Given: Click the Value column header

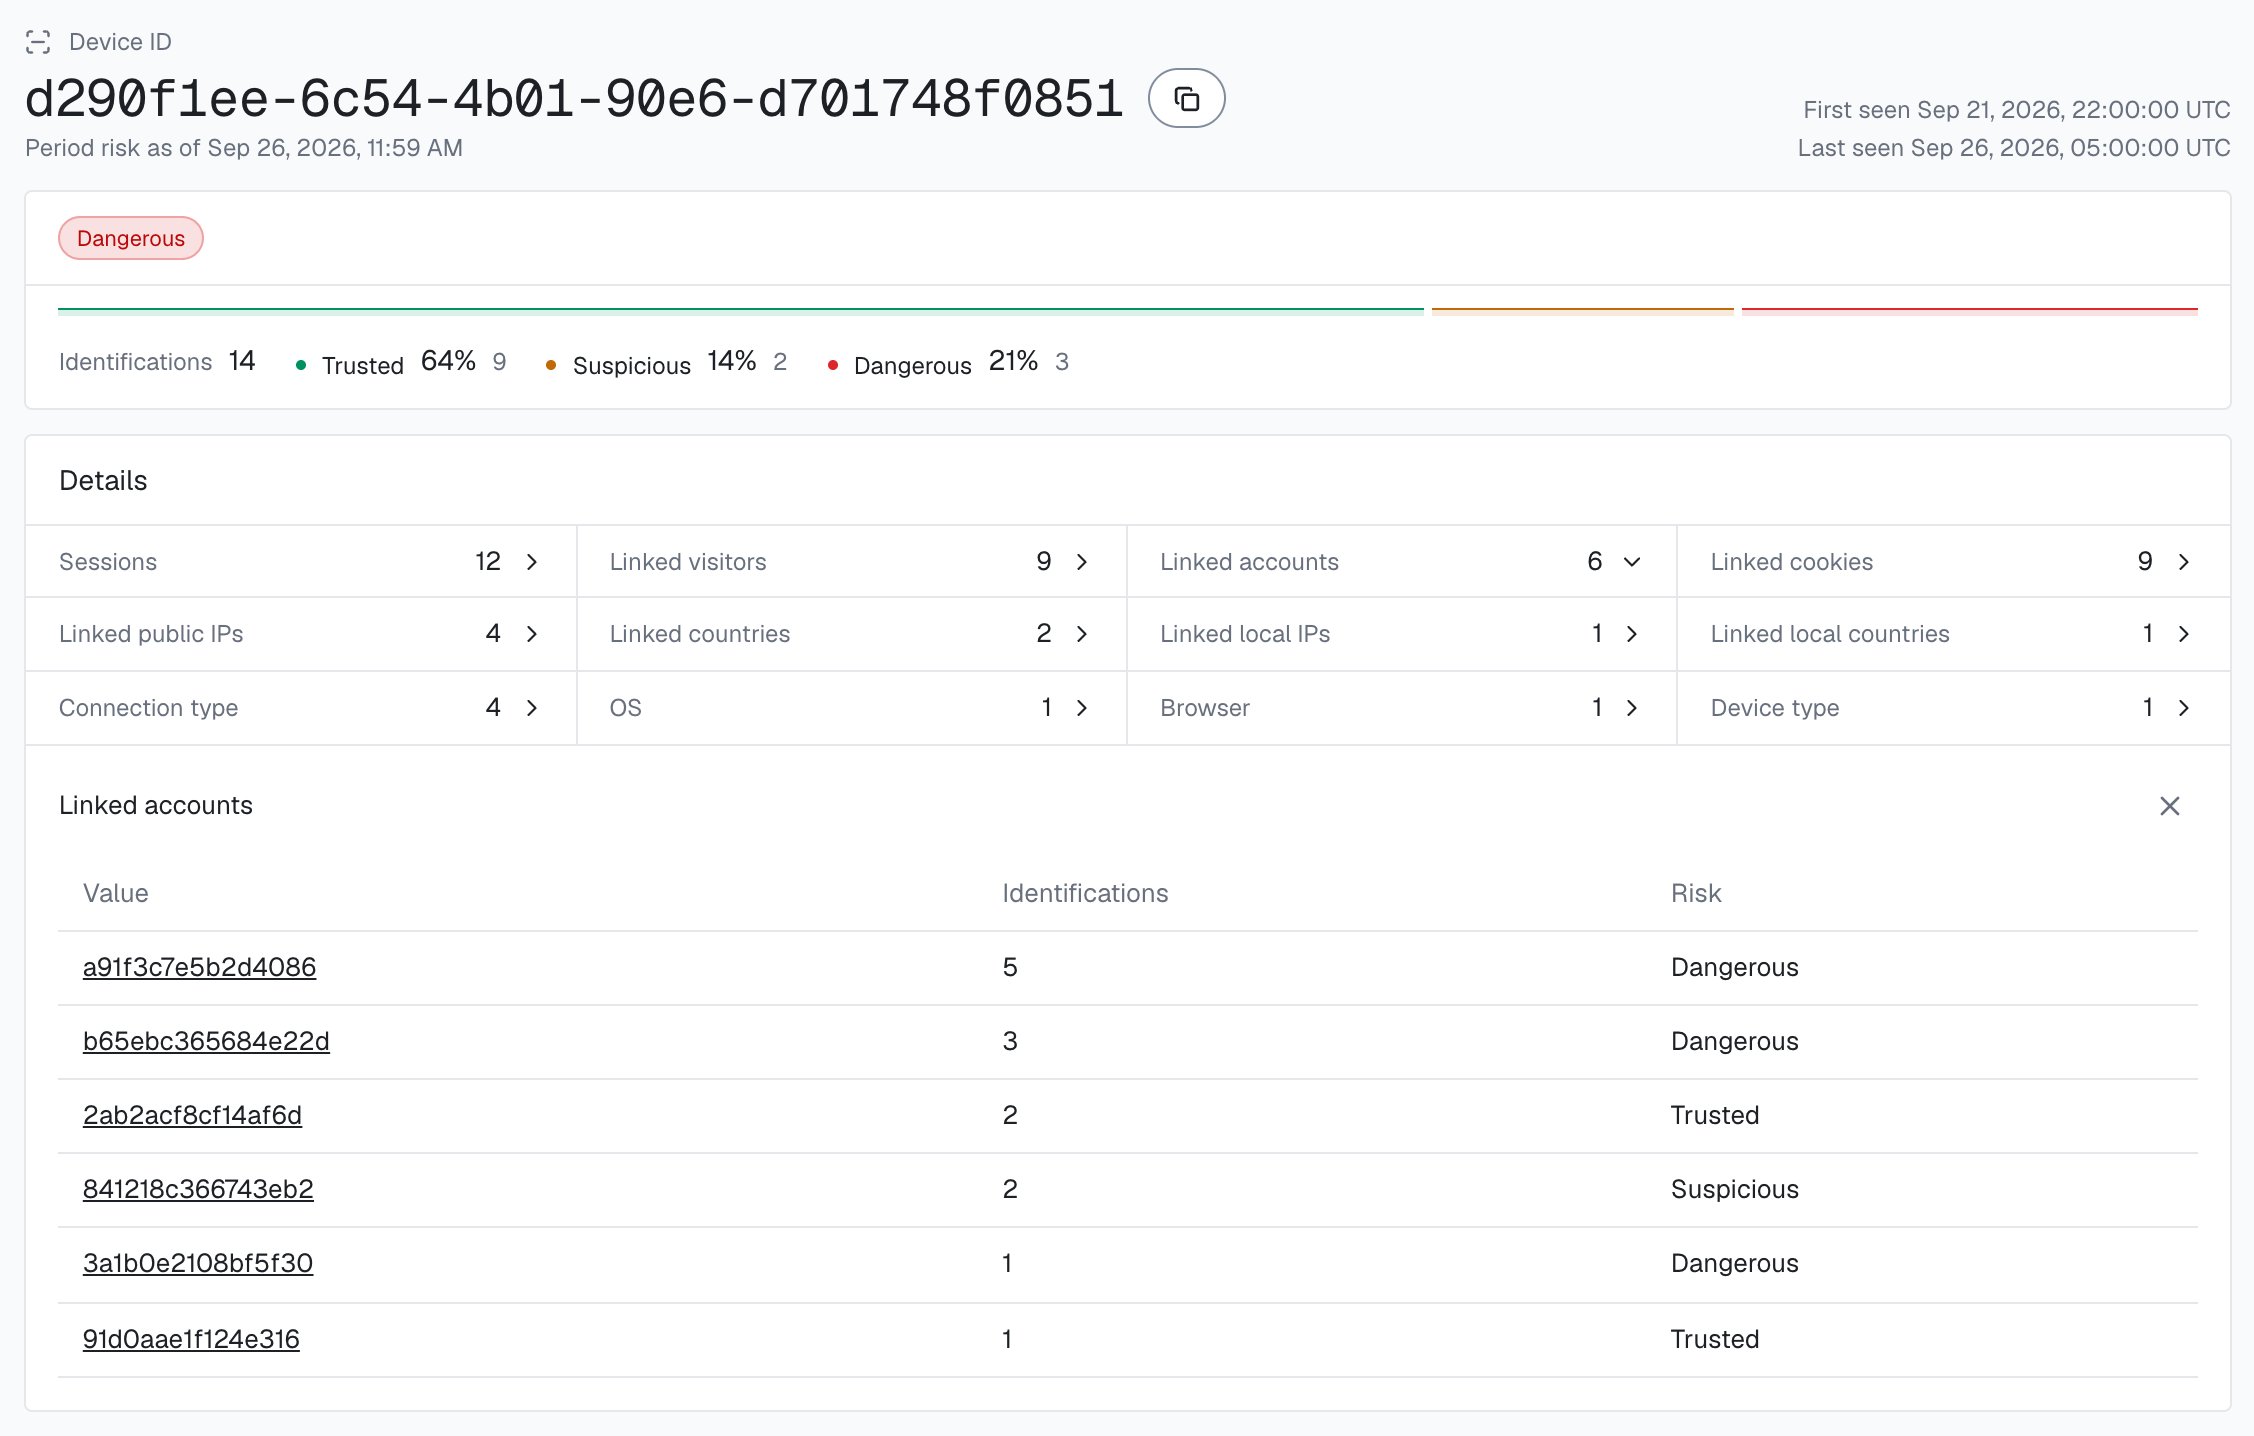Looking at the screenshot, I should pos(116,893).
